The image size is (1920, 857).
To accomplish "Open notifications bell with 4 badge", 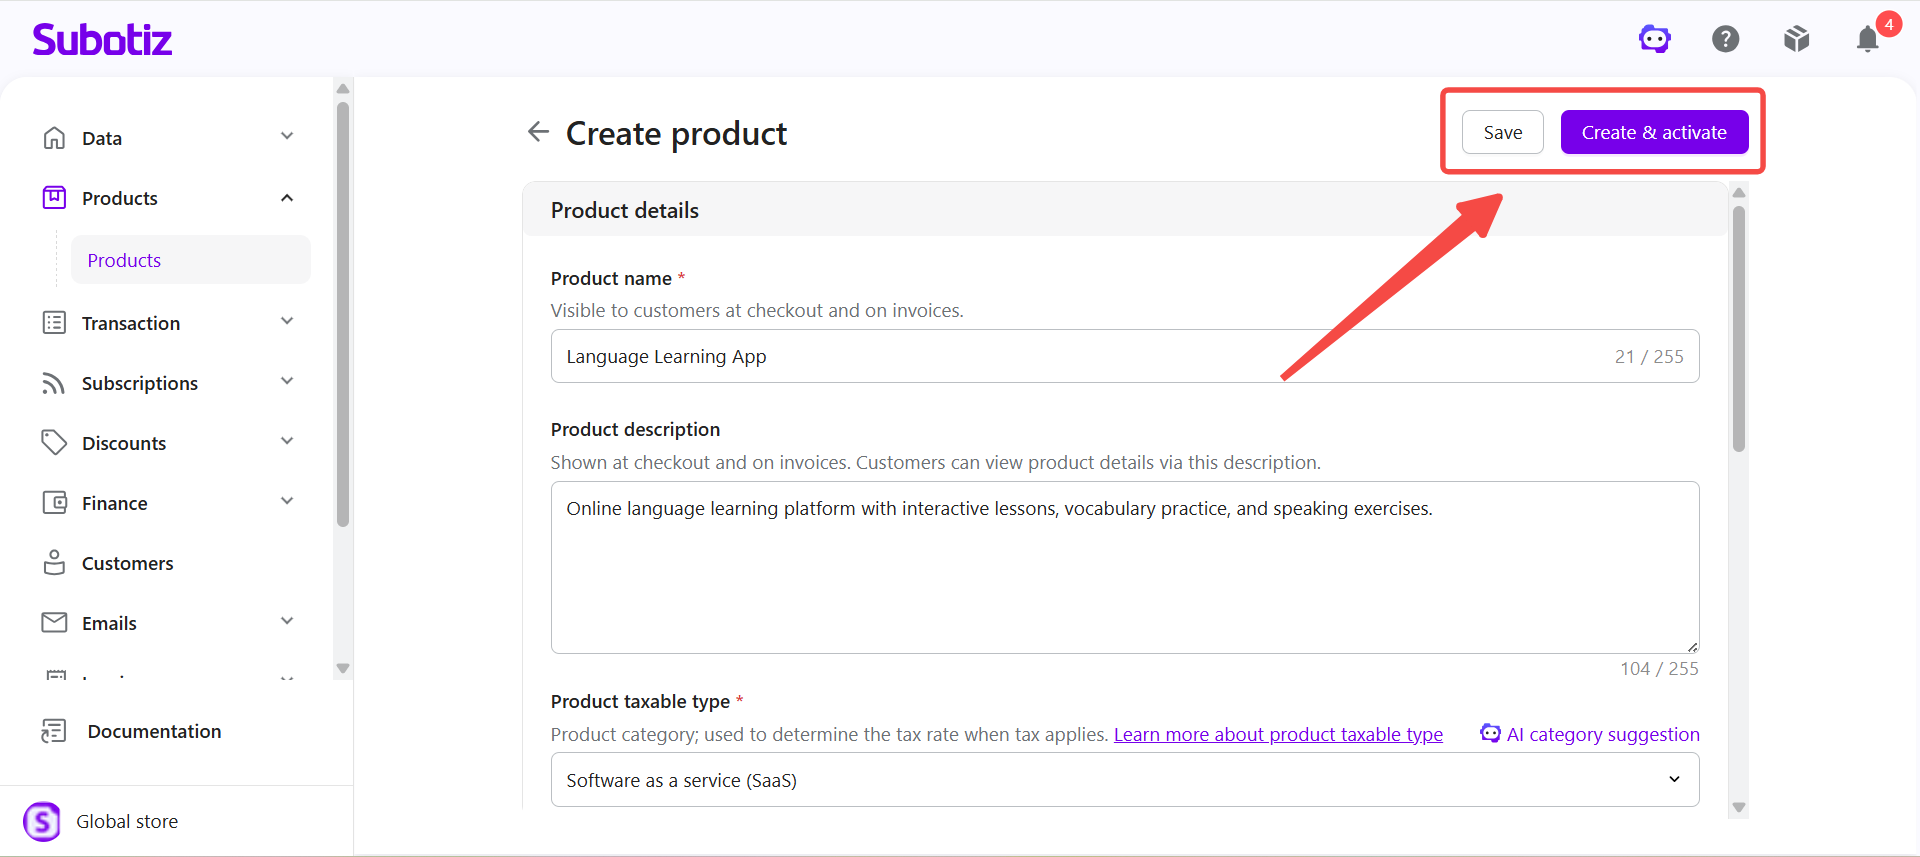I will [1867, 39].
